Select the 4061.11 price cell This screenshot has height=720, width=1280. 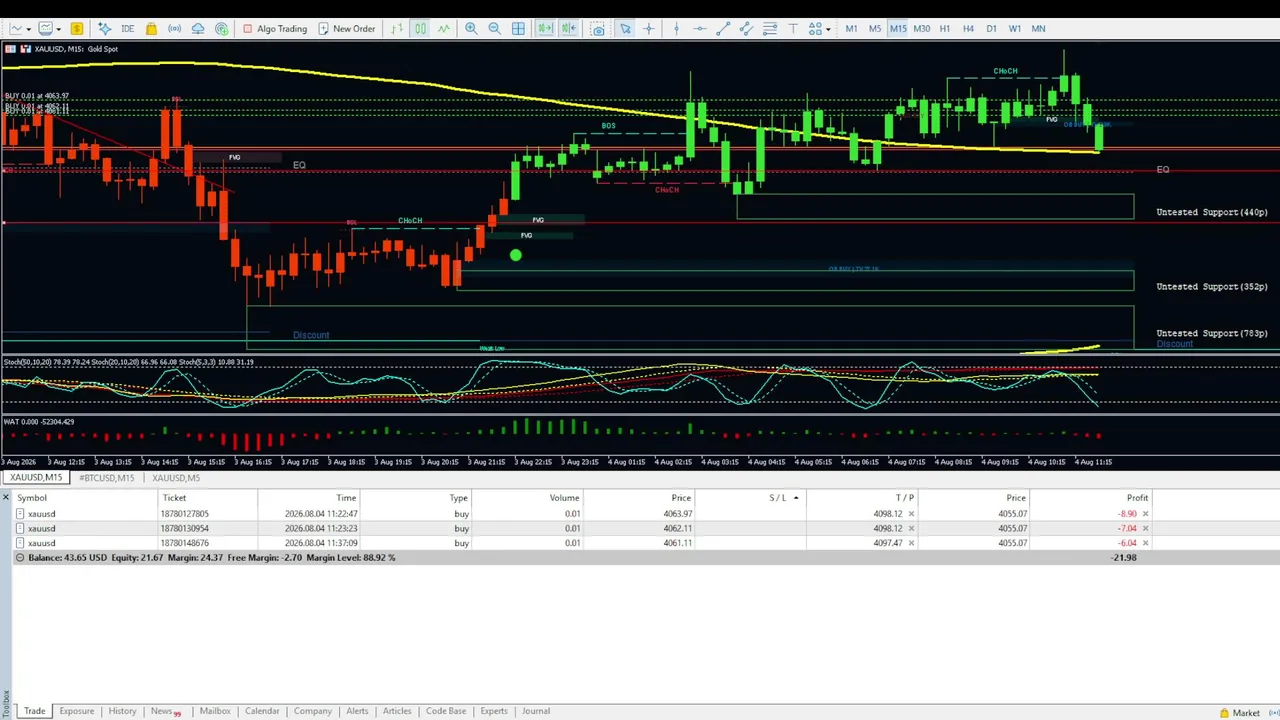pos(678,543)
